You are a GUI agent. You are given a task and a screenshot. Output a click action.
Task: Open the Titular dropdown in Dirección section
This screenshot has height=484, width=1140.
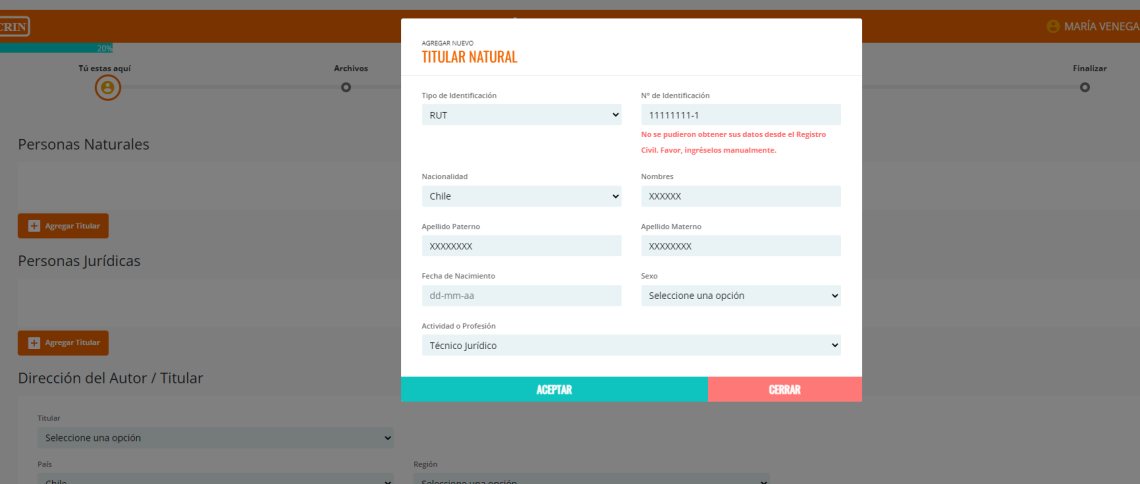215,438
